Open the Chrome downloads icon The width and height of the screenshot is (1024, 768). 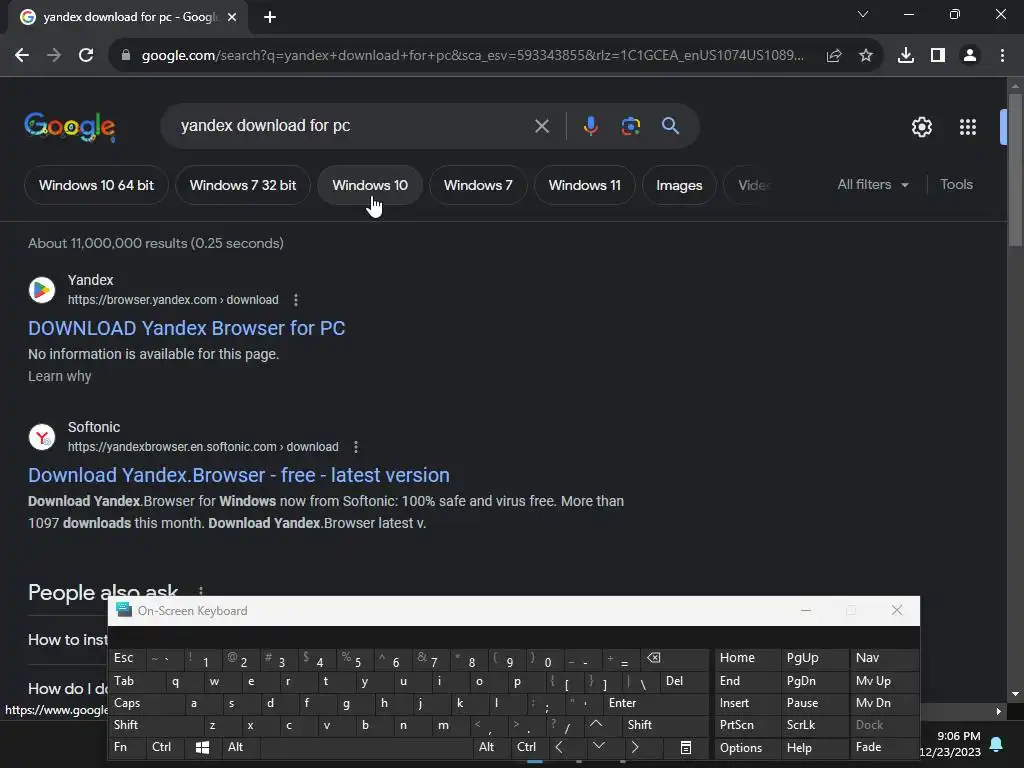(906, 56)
